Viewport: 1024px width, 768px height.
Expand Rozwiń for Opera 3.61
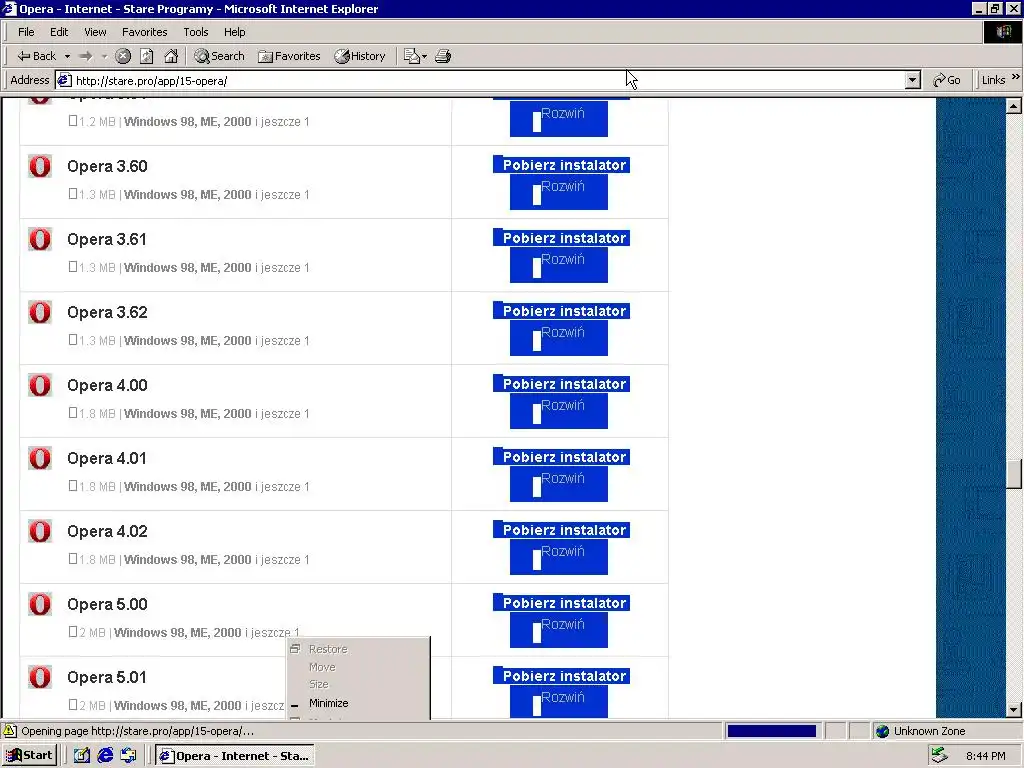559,265
